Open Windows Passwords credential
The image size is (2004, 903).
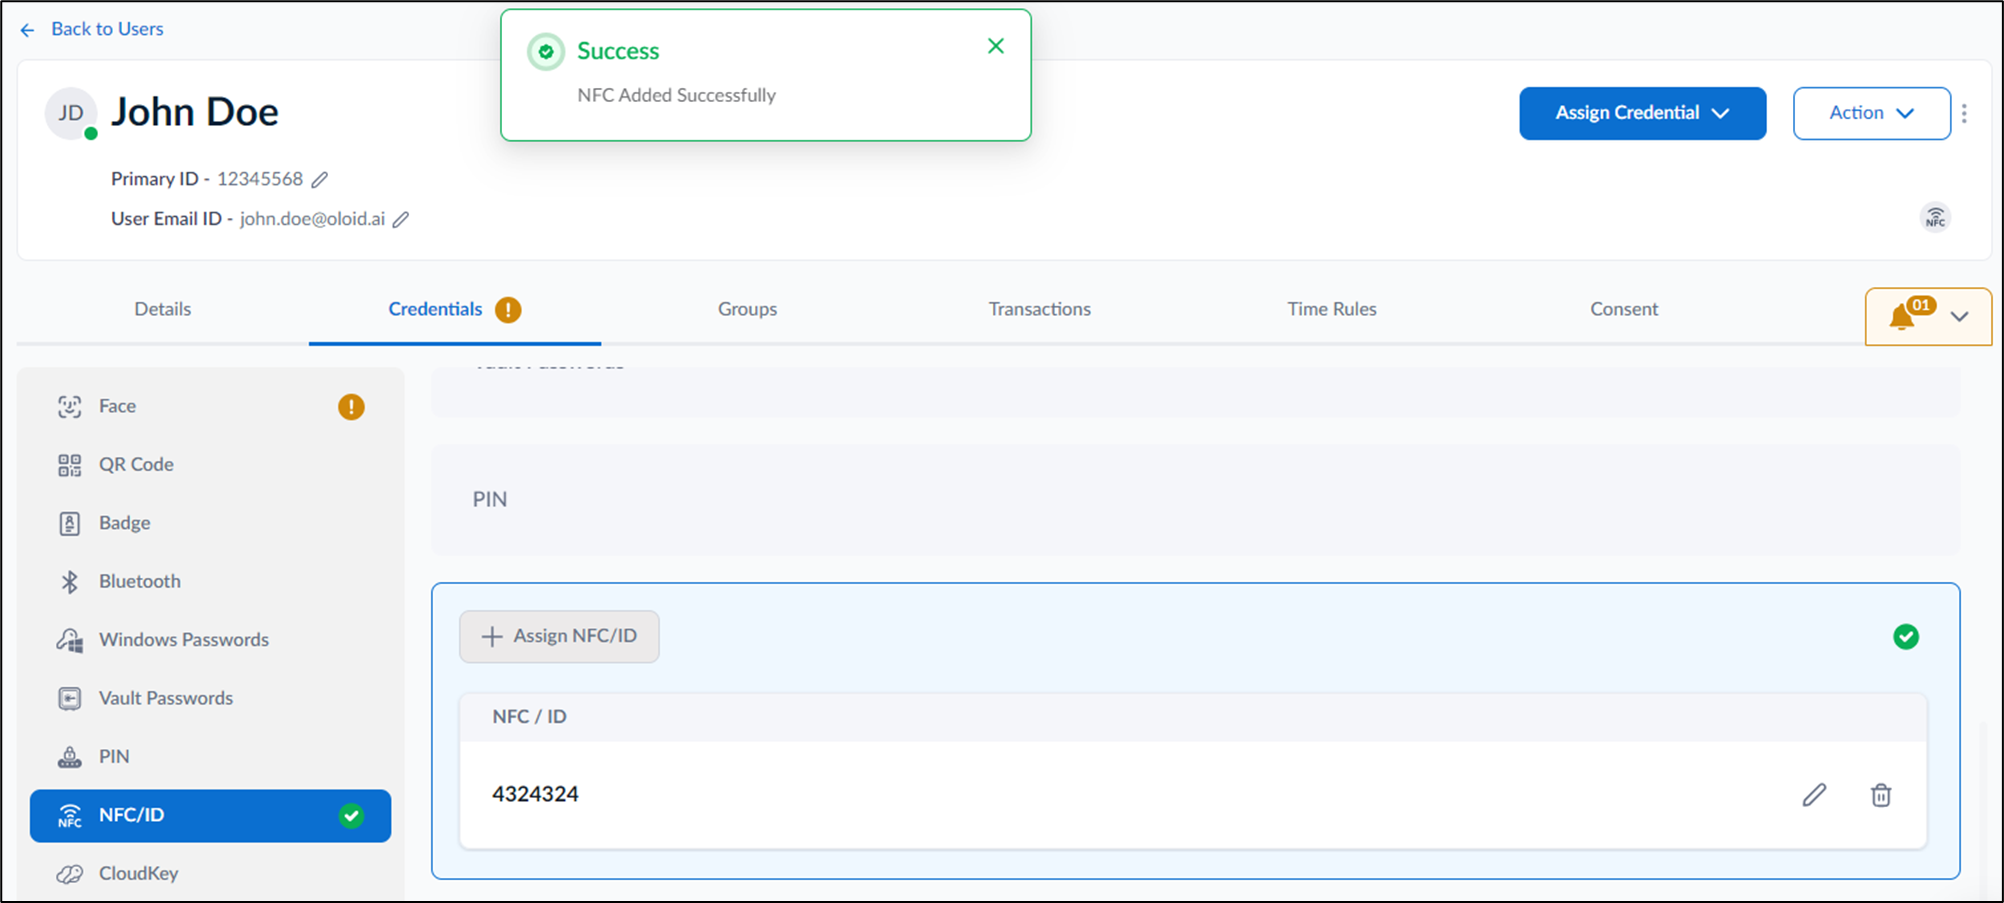211,640
